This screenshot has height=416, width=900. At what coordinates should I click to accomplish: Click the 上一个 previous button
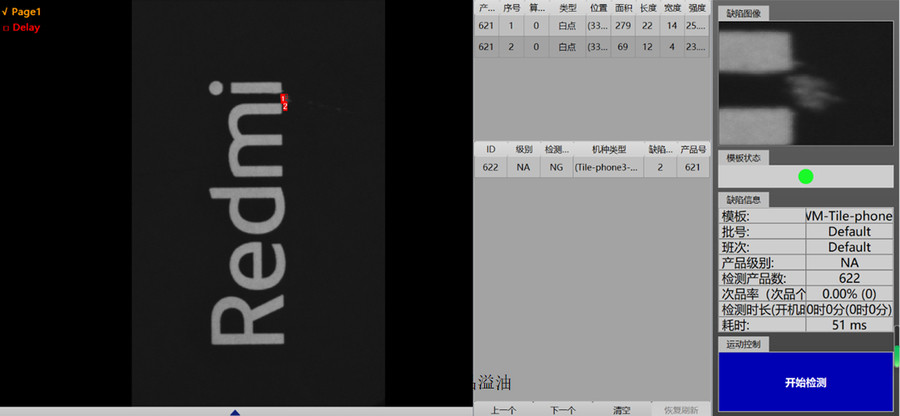pos(503,410)
